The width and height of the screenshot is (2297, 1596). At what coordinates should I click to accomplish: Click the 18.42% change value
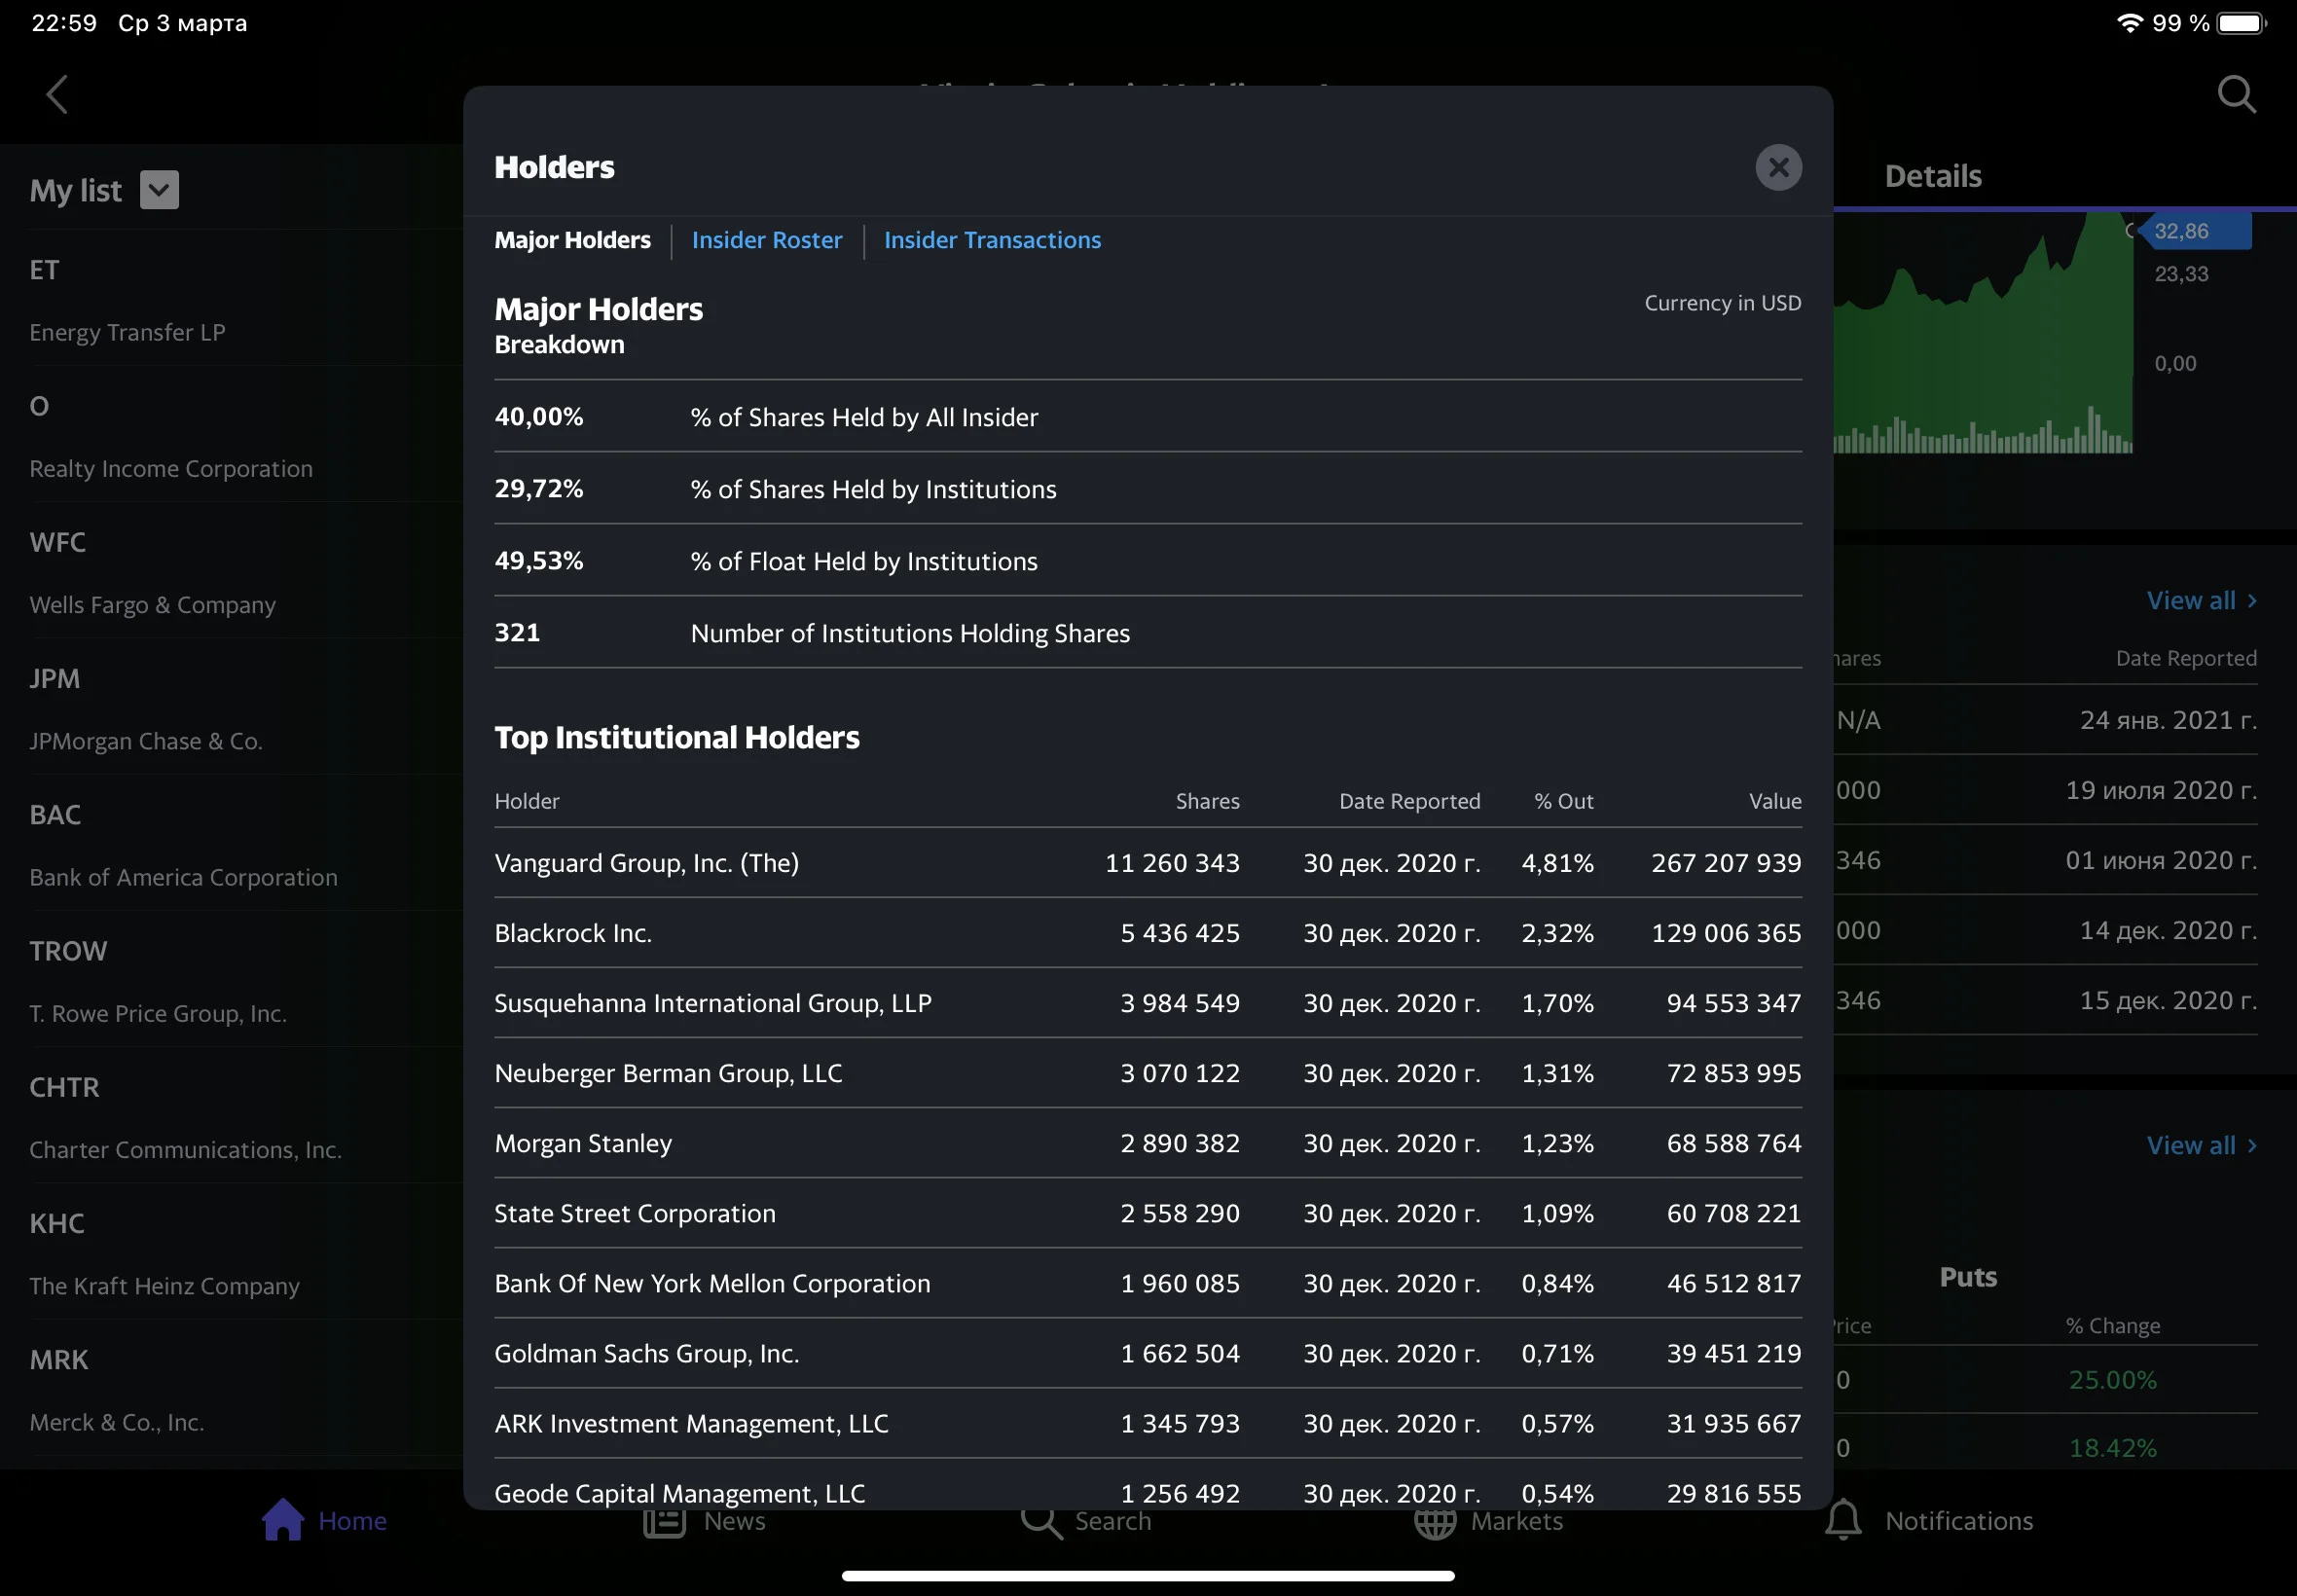click(2112, 1448)
